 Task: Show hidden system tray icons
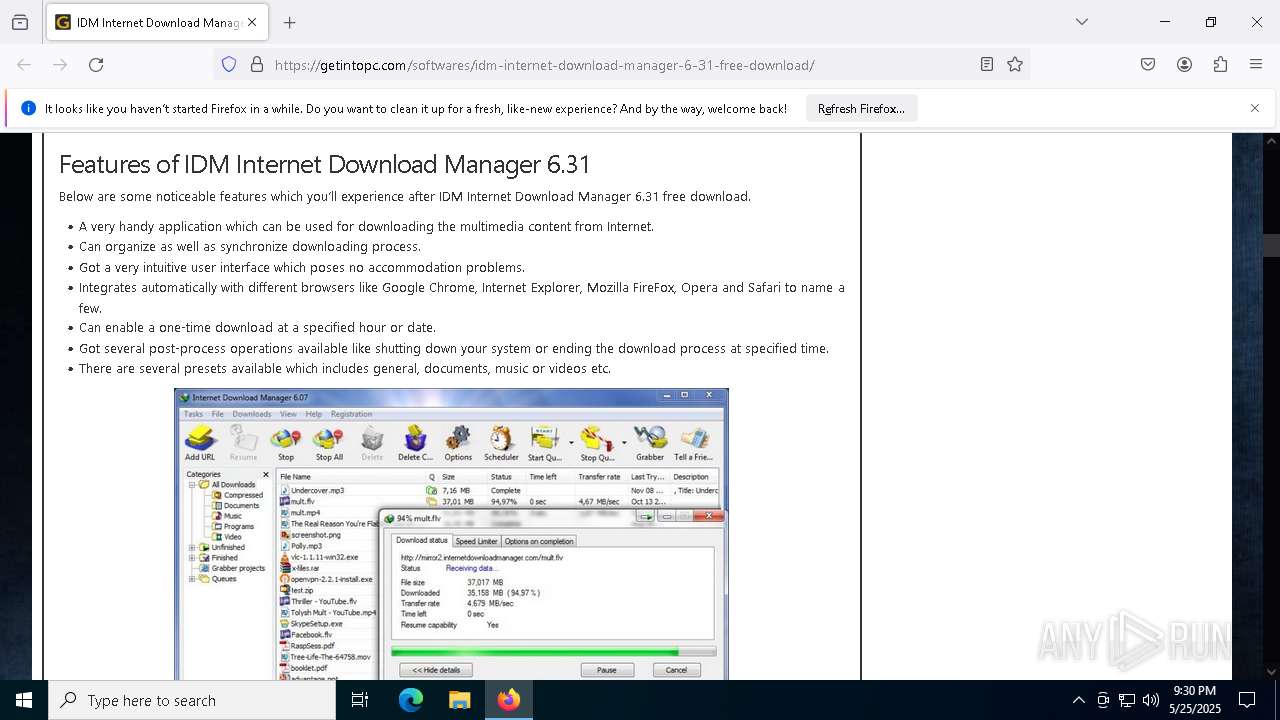pos(1078,700)
